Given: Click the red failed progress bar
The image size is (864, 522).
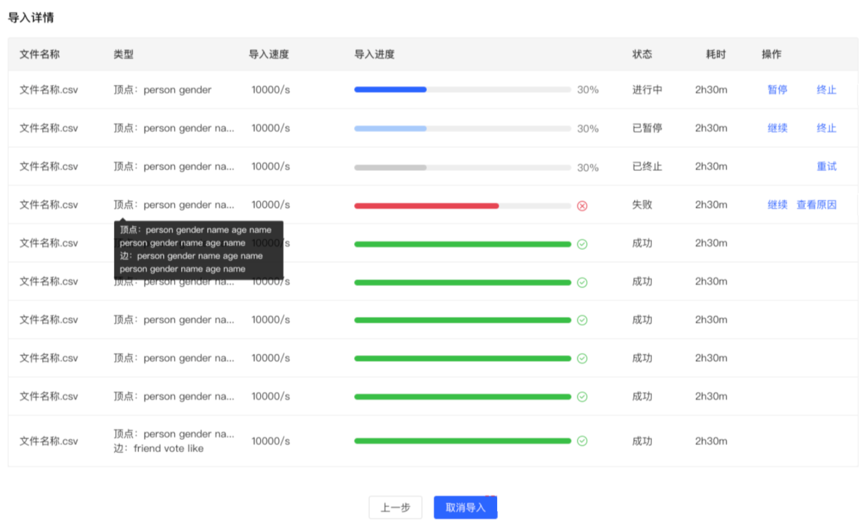Looking at the screenshot, I should tap(426, 206).
